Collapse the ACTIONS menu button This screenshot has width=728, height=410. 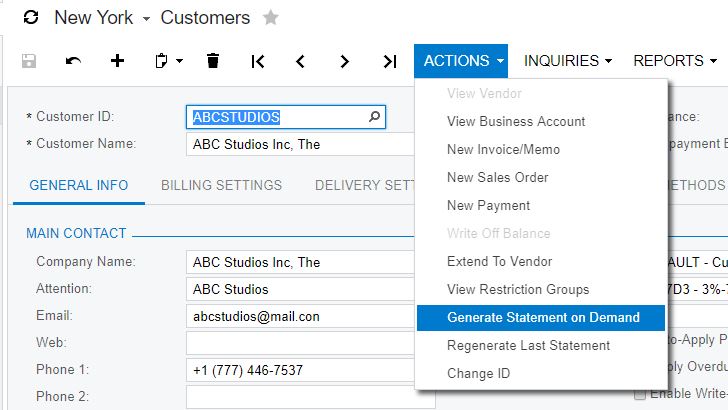pos(461,61)
